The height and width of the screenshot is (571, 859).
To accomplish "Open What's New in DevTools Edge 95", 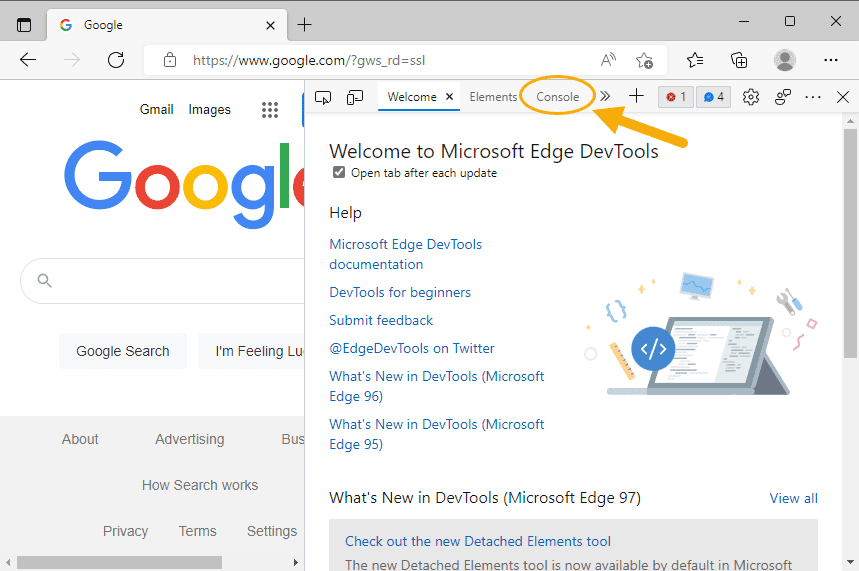I will click(x=437, y=434).
